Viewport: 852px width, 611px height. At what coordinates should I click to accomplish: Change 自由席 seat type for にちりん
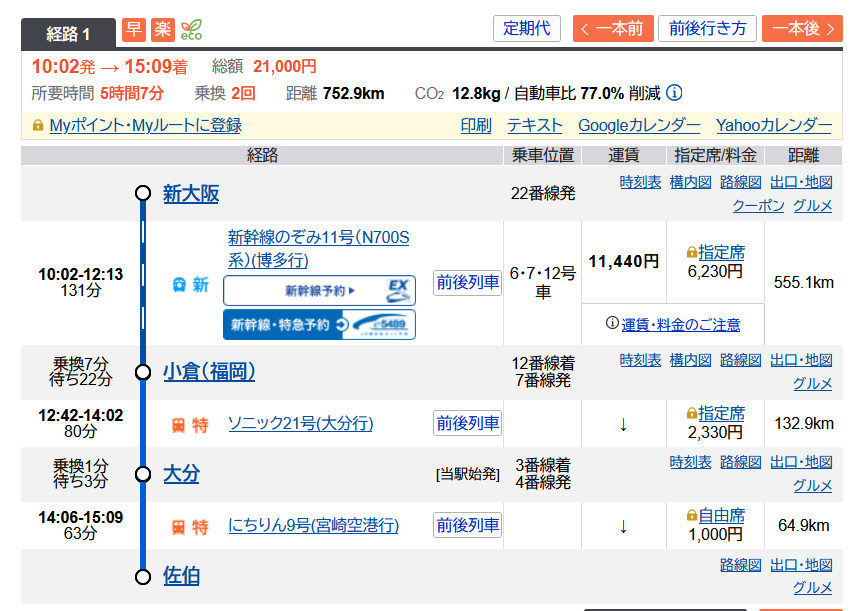(721, 516)
